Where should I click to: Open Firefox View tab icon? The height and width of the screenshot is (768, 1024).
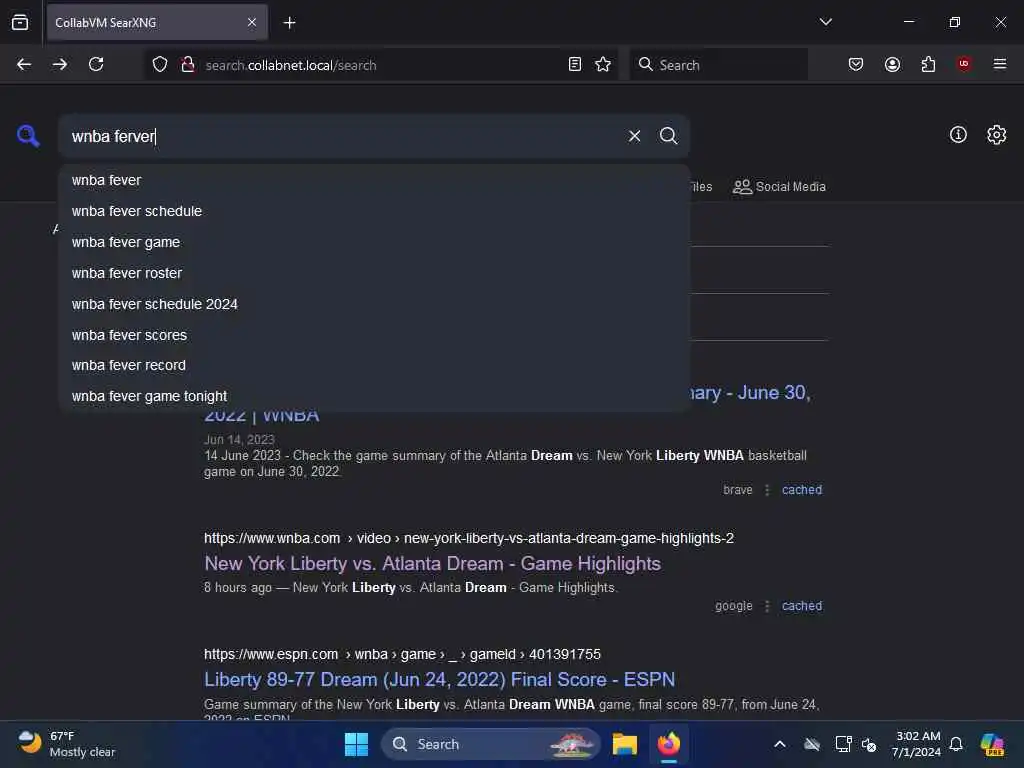point(20,22)
